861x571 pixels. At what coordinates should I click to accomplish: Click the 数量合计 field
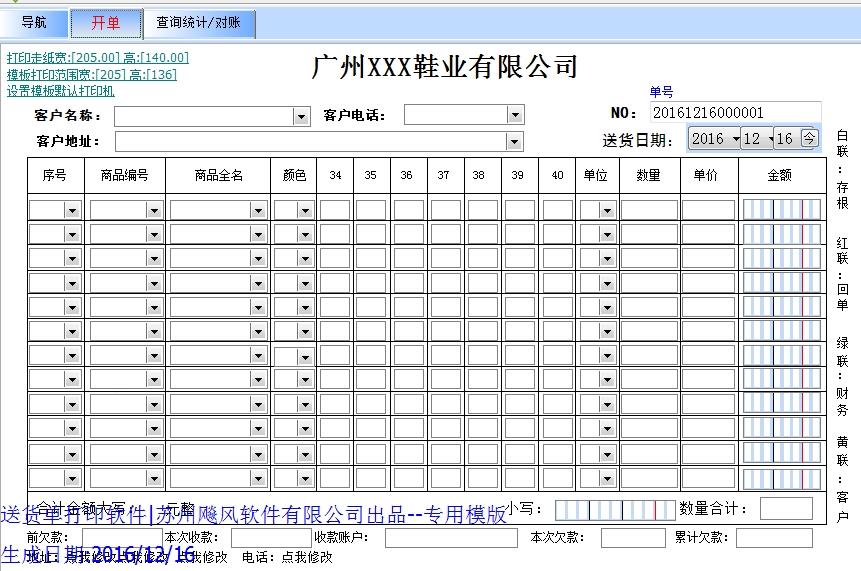[786, 508]
